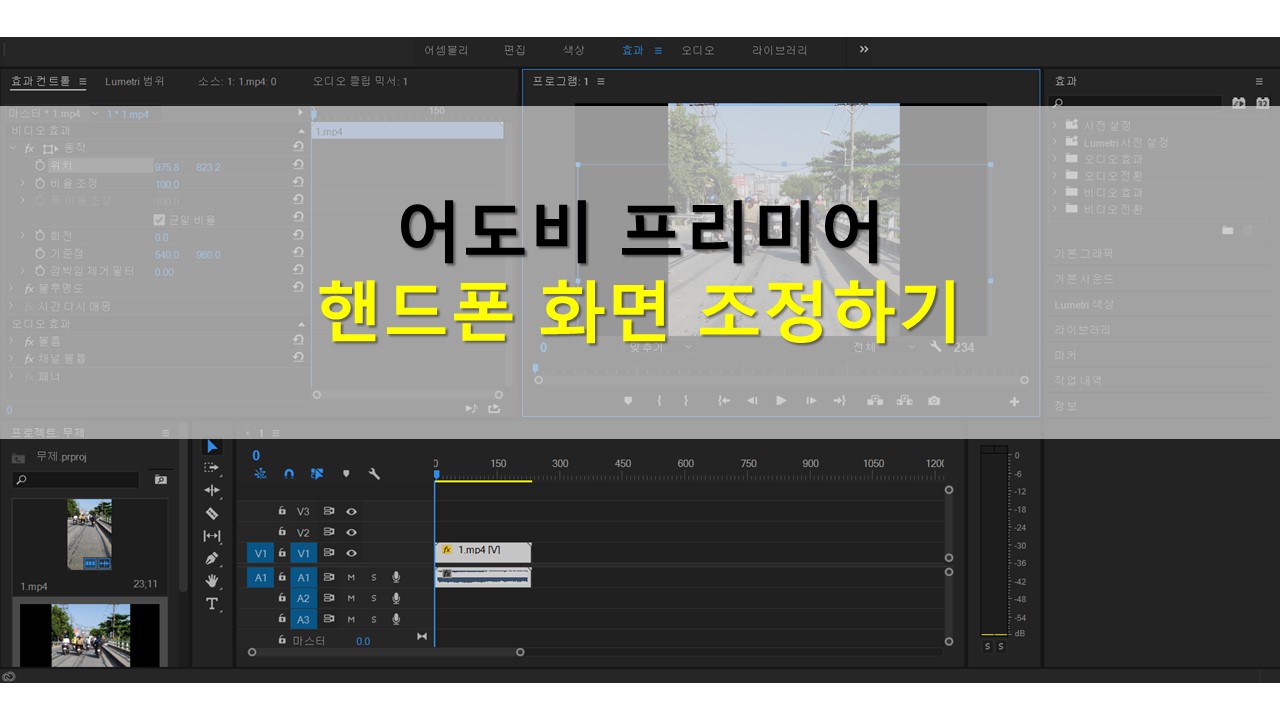The width and height of the screenshot is (1280, 720).
Task: Switch to 어셈블리 workspace
Action: coord(446,50)
